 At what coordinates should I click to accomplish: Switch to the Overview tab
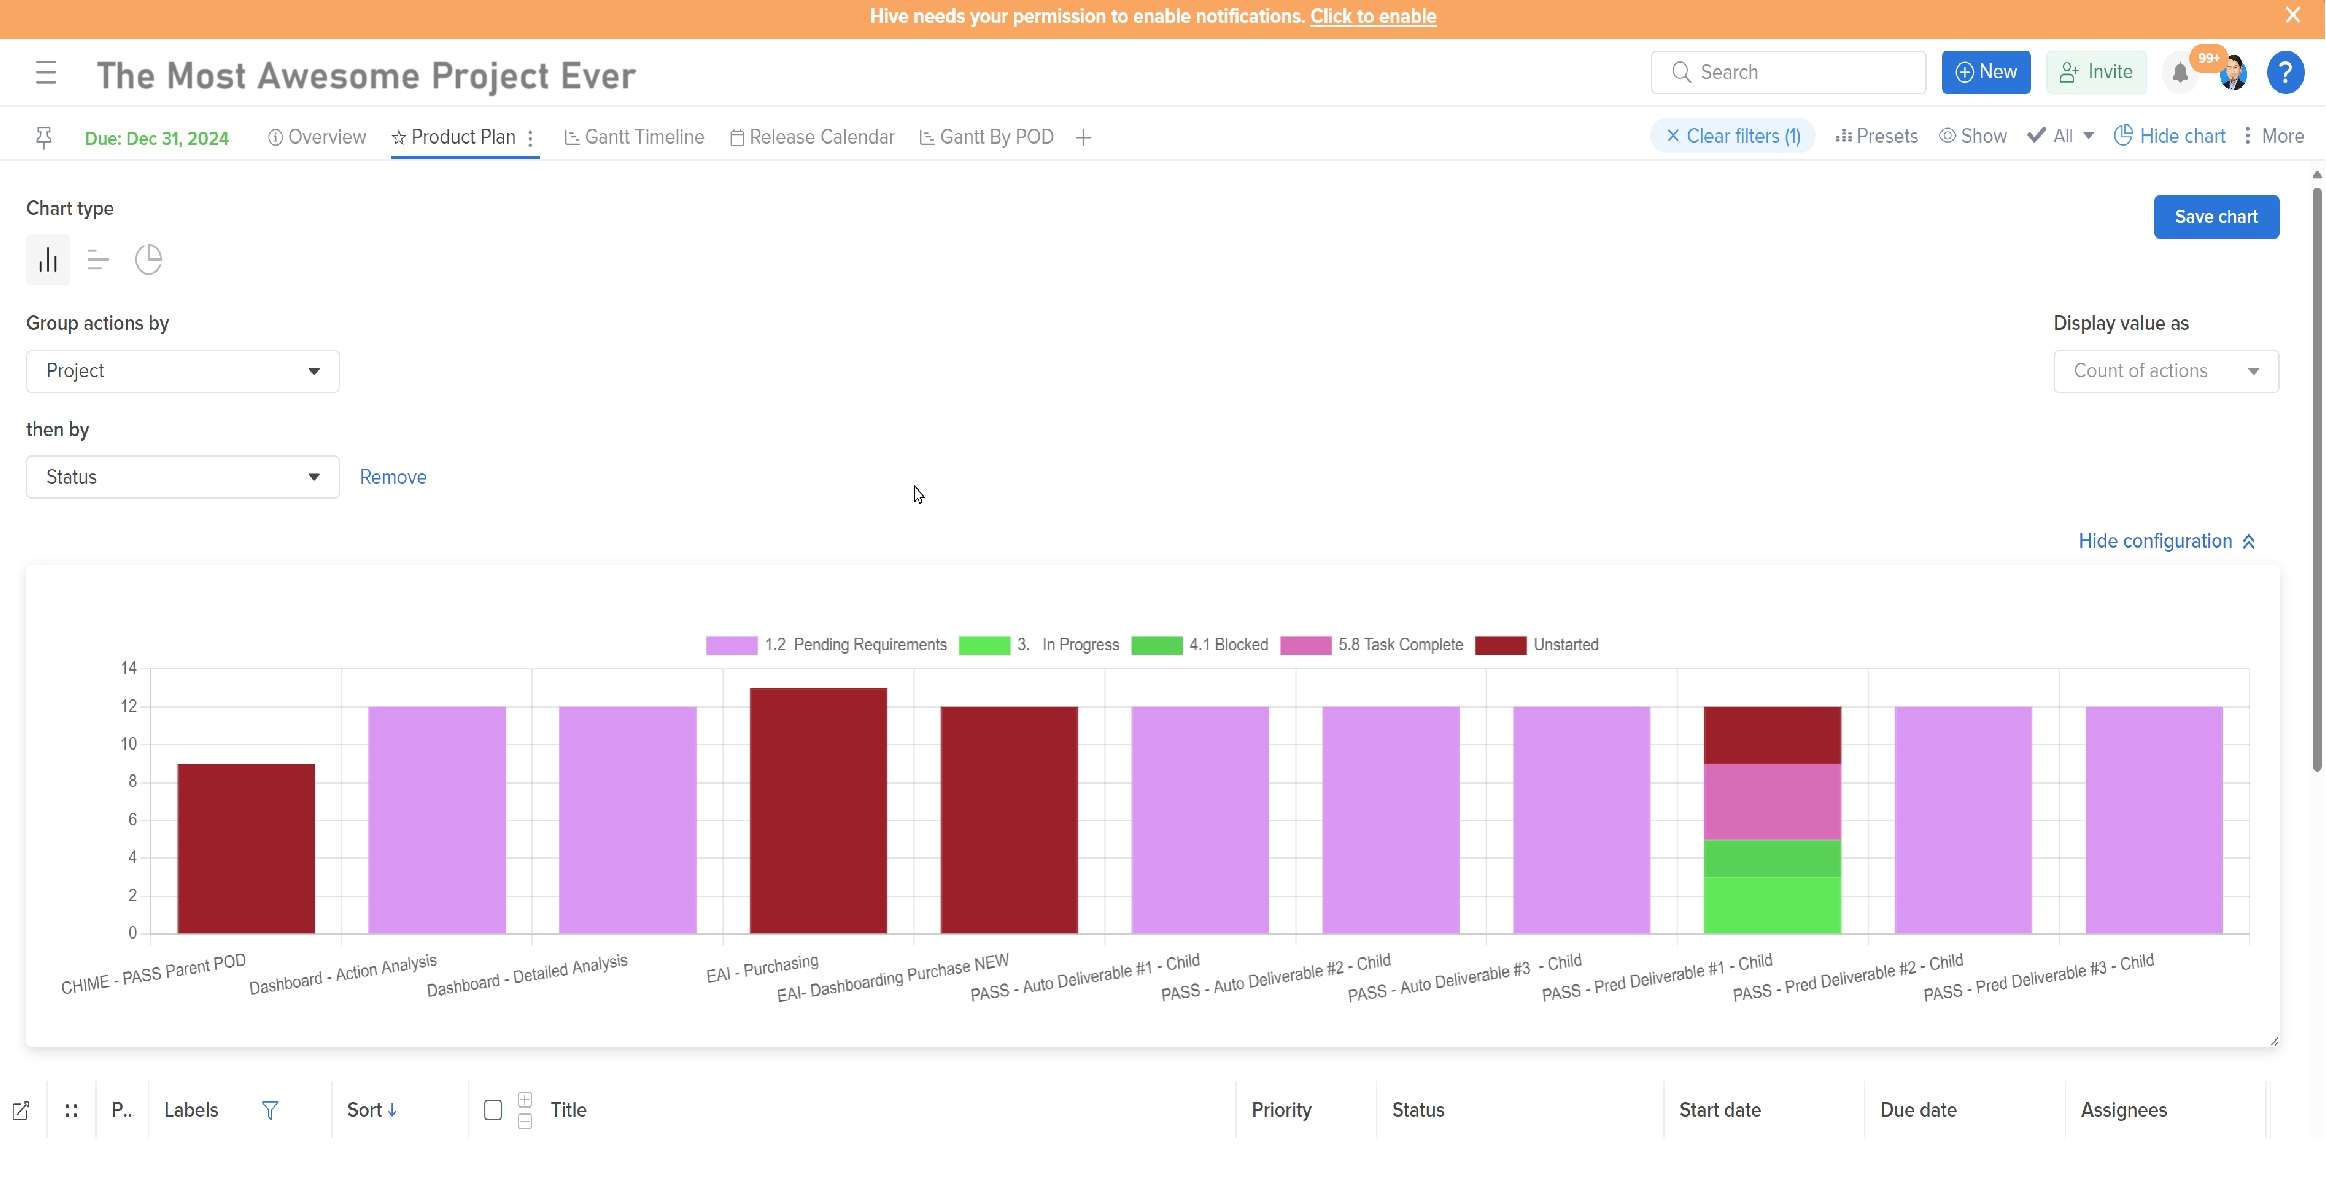tap(317, 137)
